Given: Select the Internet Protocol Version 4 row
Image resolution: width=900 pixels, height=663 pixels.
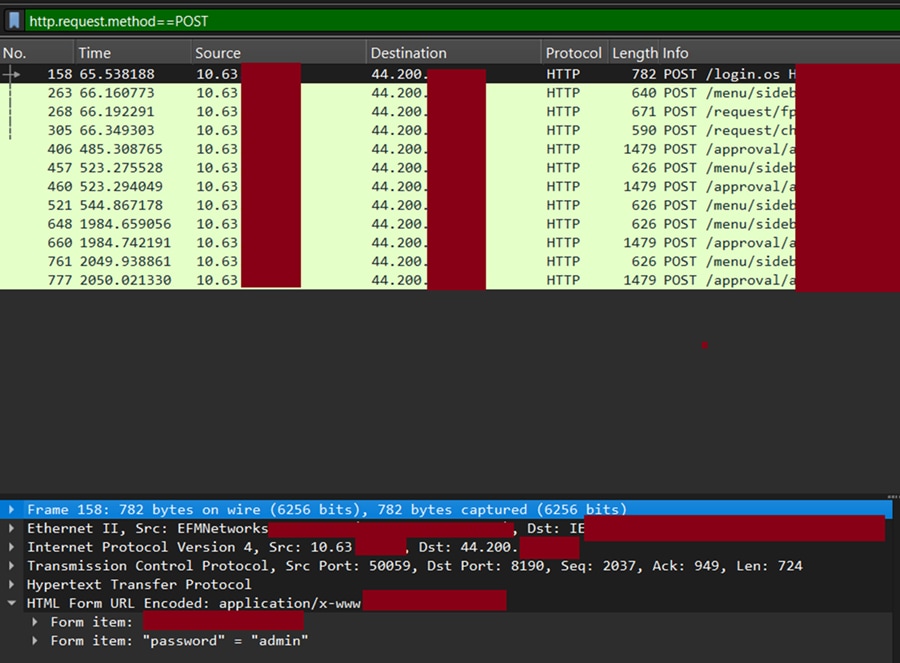Looking at the screenshot, I should click(447, 547).
